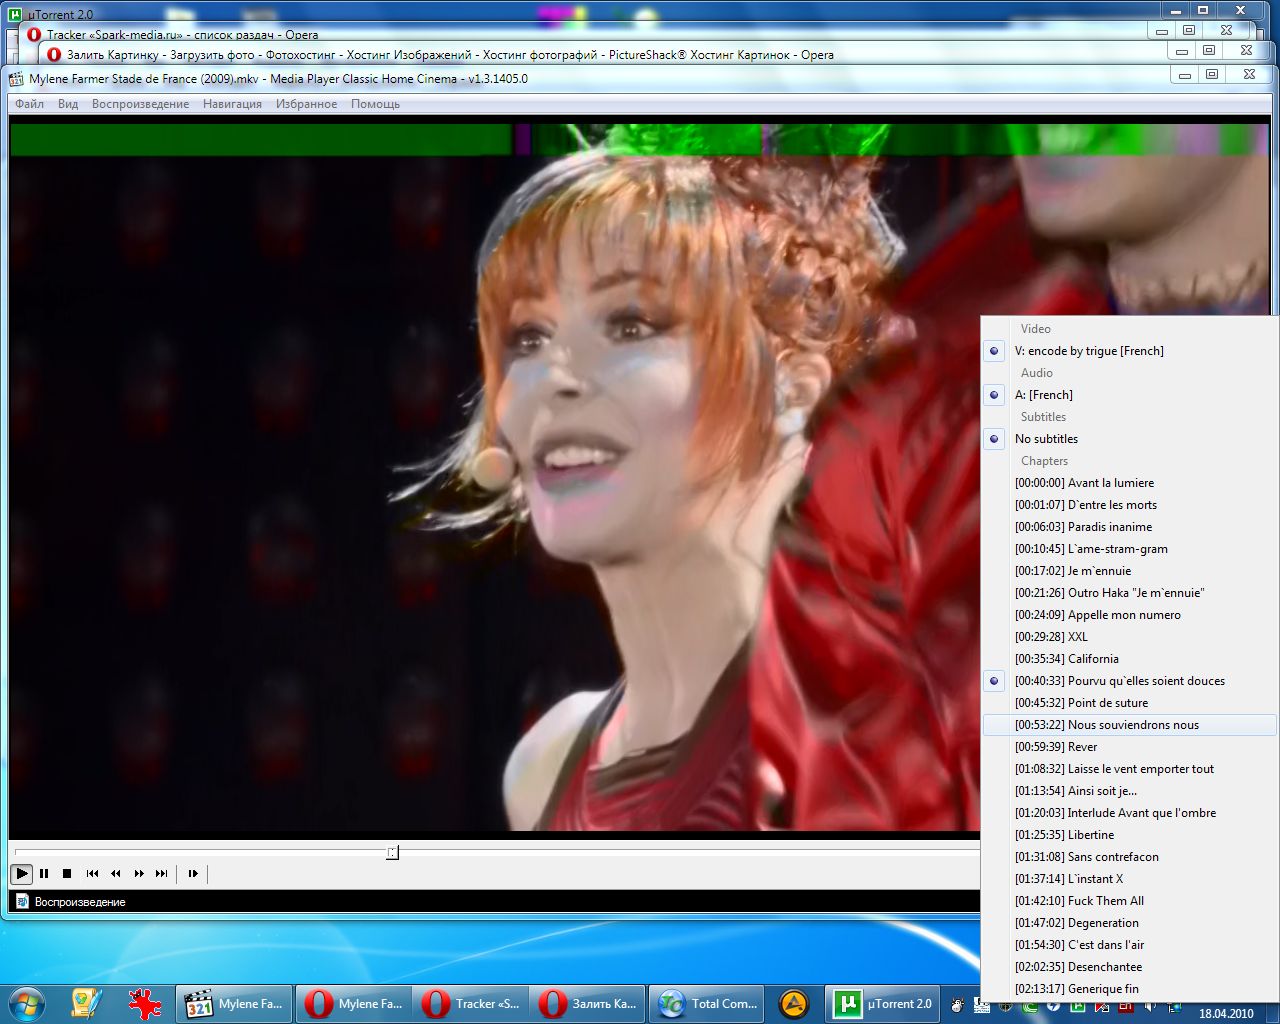Jump to chapter 'Rever'

(1130, 747)
